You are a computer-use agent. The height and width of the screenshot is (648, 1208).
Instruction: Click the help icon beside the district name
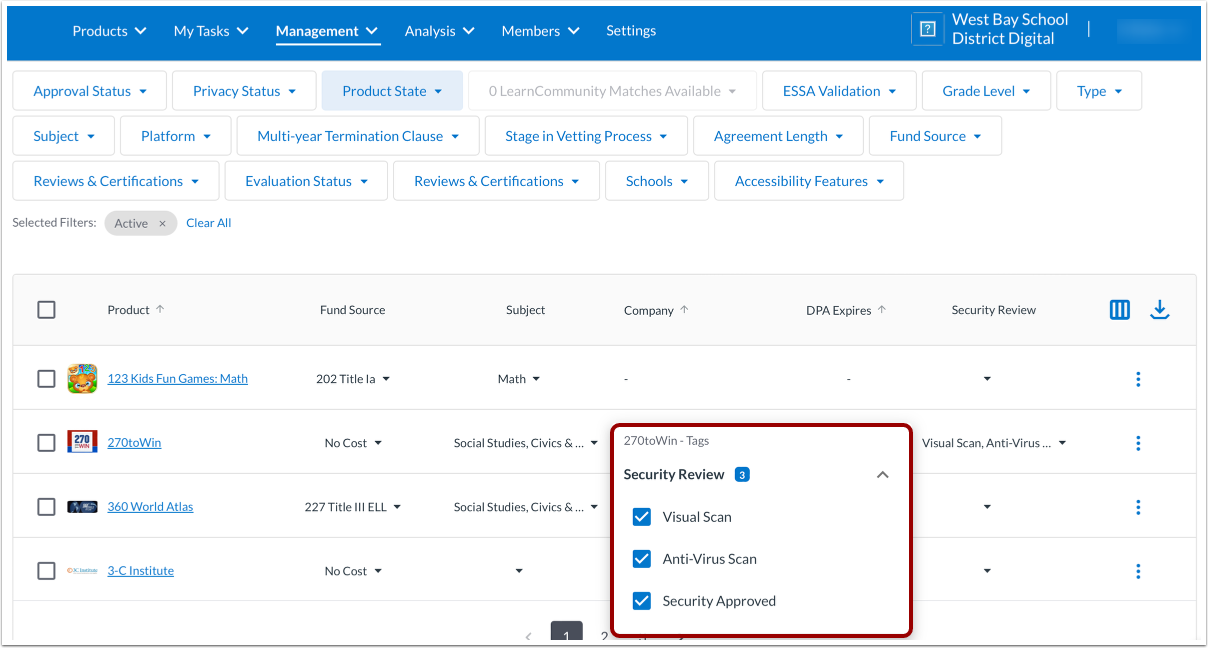click(927, 29)
